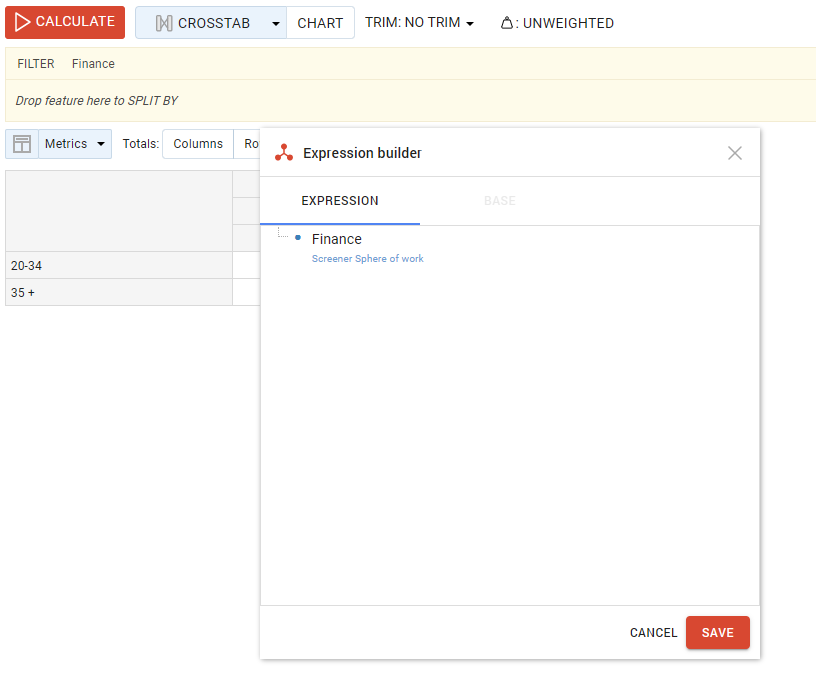This screenshot has width=816, height=696.
Task: Switch to the BASE tab
Action: pos(500,201)
